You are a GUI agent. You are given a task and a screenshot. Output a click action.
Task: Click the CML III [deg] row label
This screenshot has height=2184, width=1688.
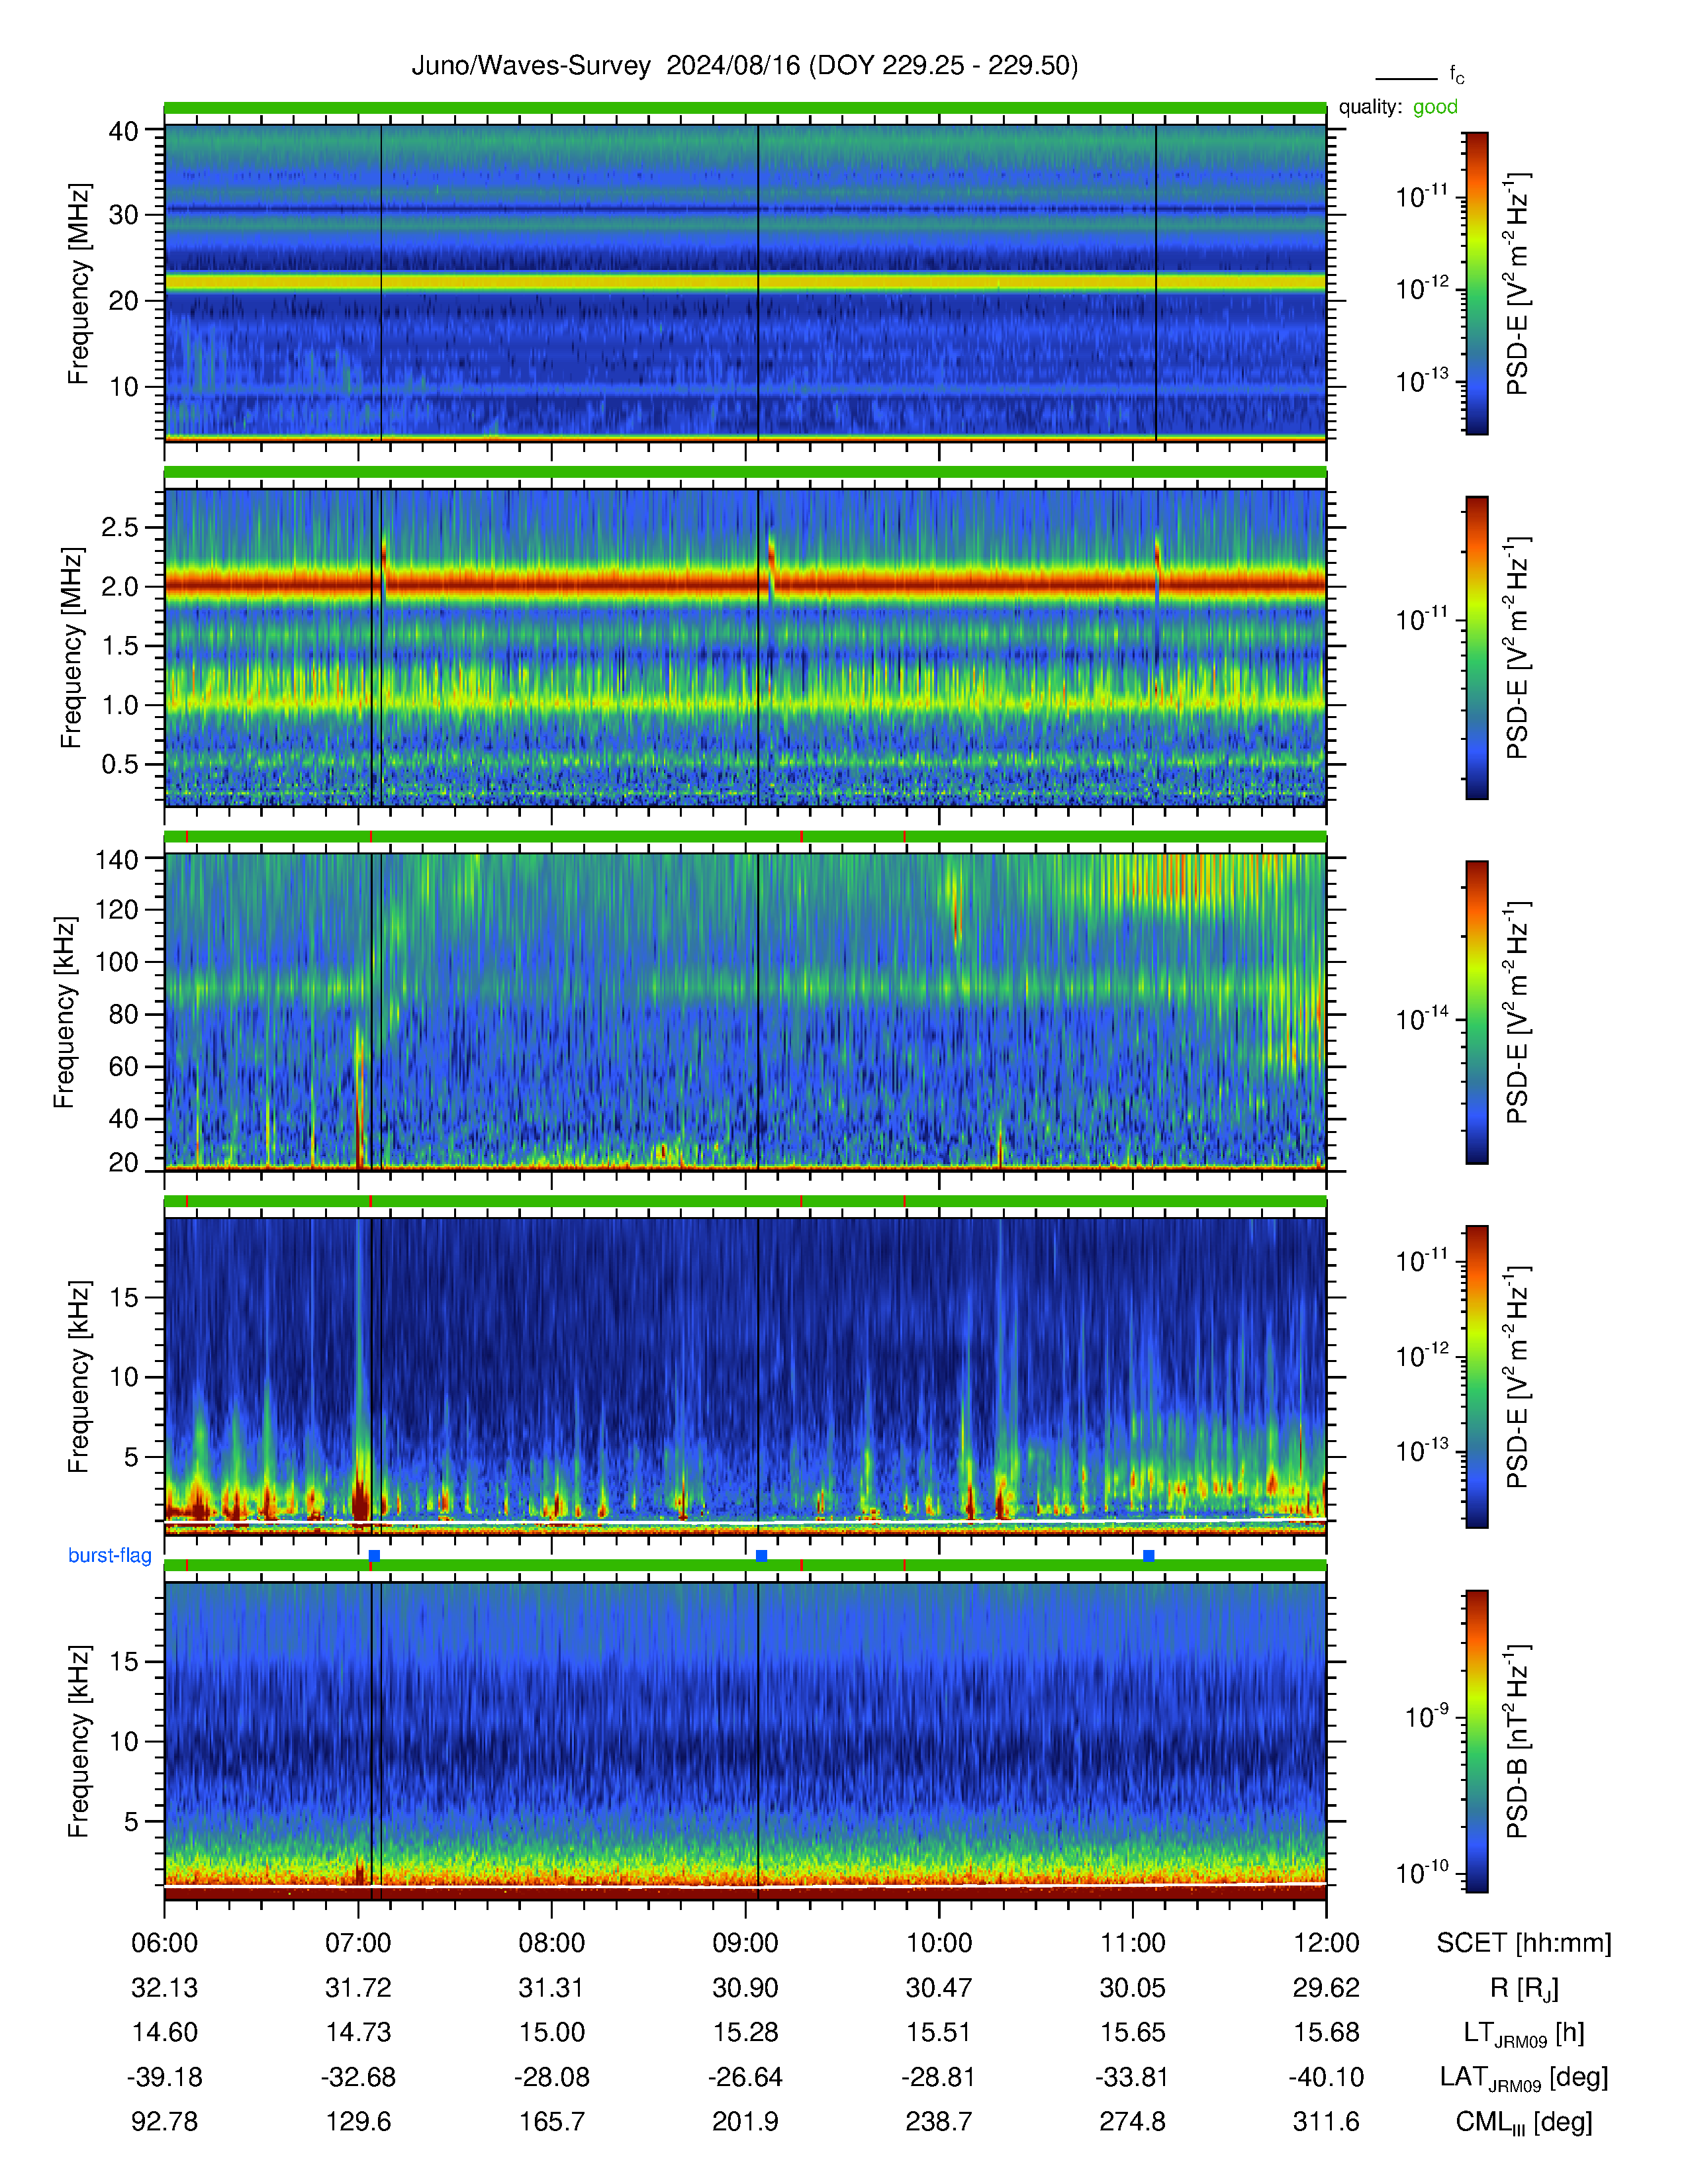(x=1524, y=2122)
